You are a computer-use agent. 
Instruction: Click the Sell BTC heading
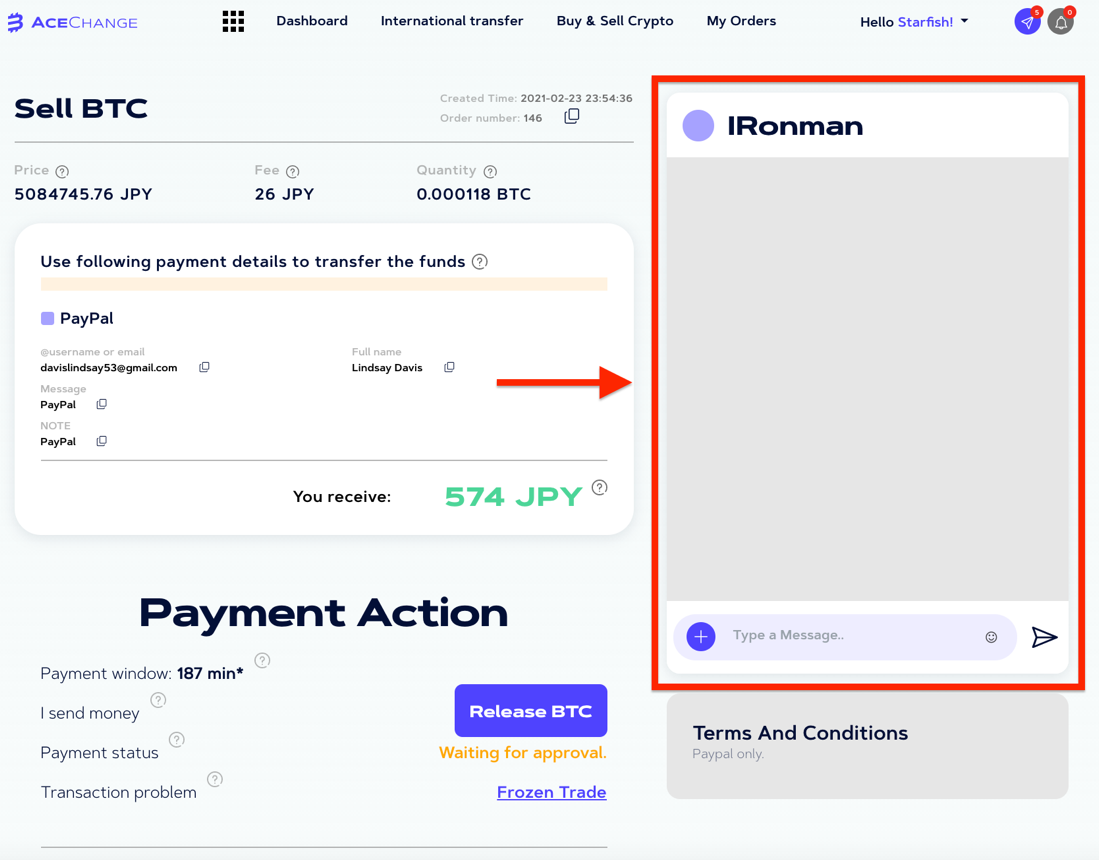pos(81,109)
